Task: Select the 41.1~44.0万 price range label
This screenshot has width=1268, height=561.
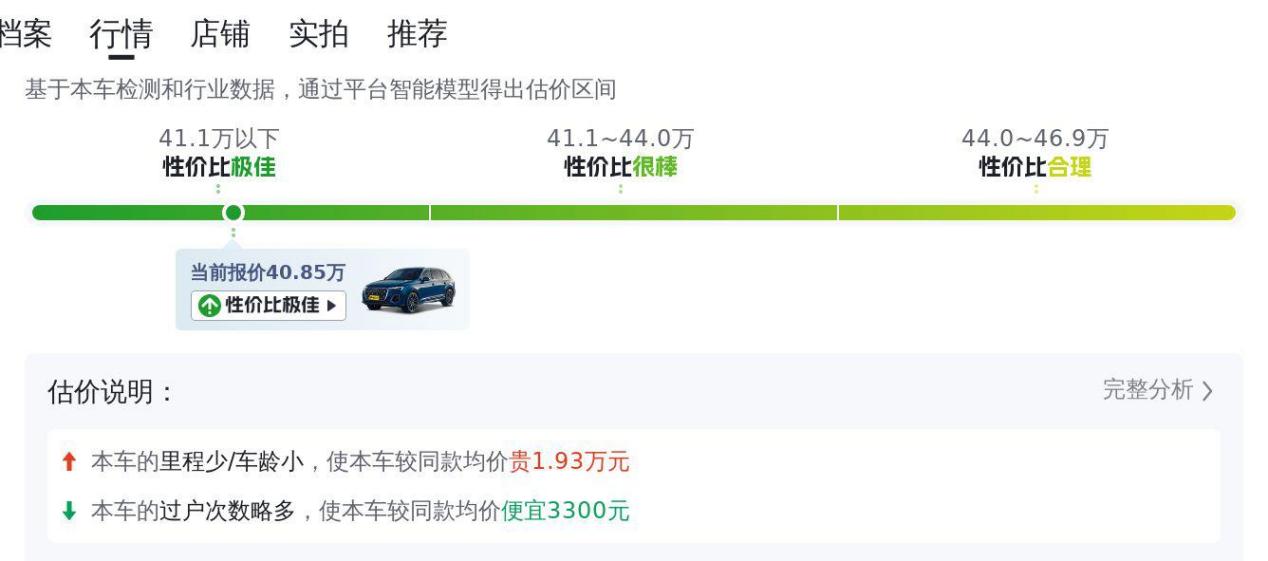Action: 620,139
